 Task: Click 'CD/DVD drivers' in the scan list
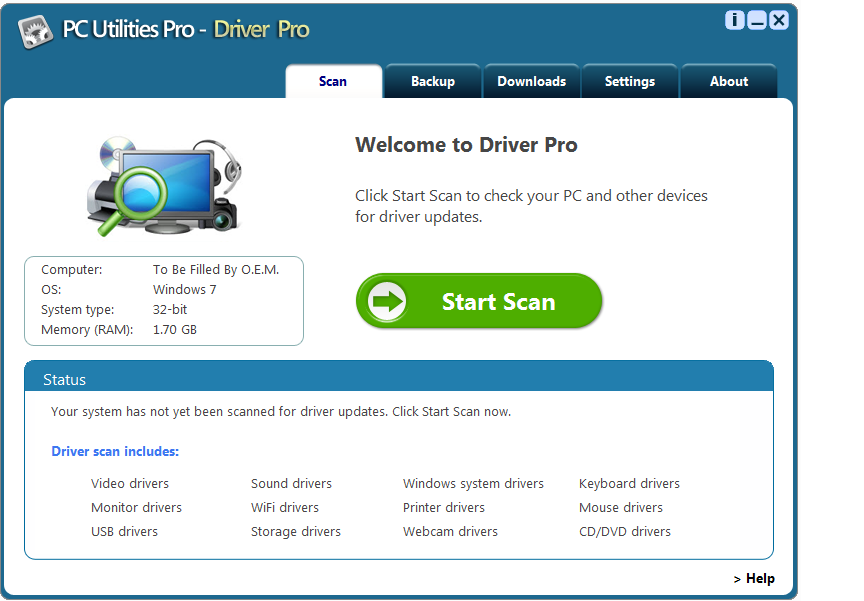[625, 532]
